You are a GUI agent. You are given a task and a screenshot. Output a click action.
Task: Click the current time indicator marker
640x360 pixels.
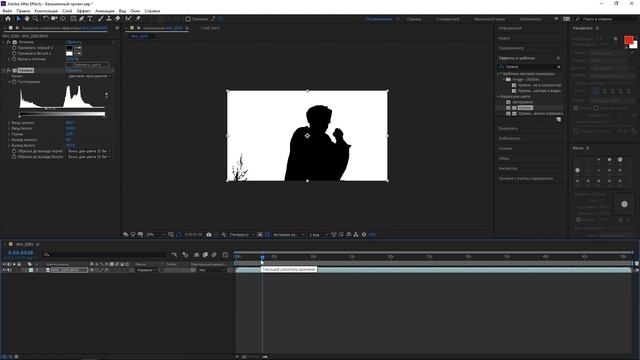tap(262, 257)
